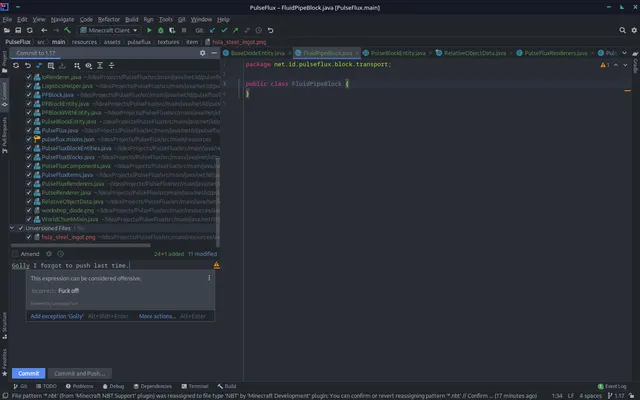
Task: Click the Group By icon in Commit toolbar
Action: click(x=77, y=65)
